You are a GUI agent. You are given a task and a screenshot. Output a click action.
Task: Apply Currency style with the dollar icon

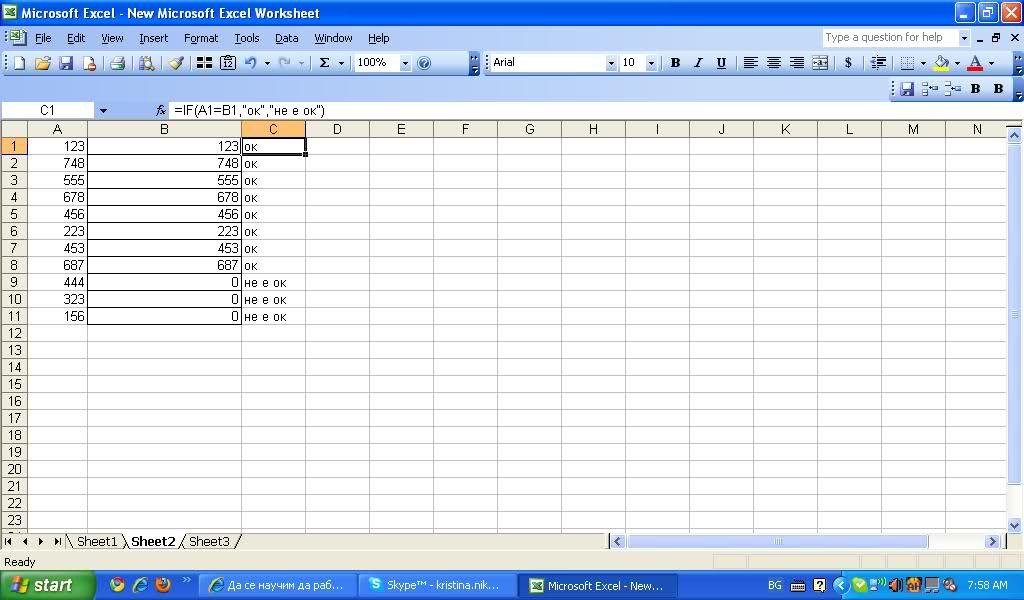pos(848,63)
